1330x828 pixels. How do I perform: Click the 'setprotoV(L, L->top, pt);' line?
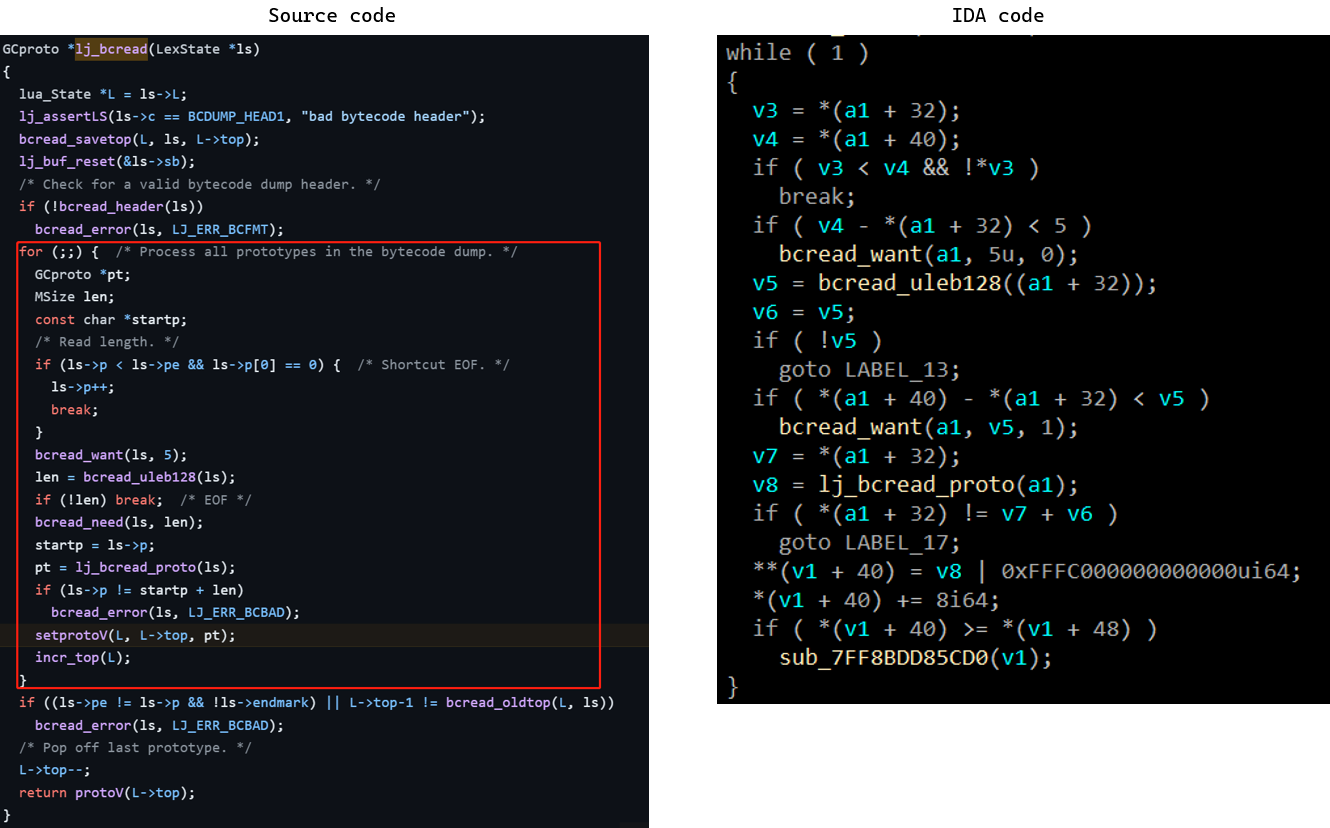135,635
